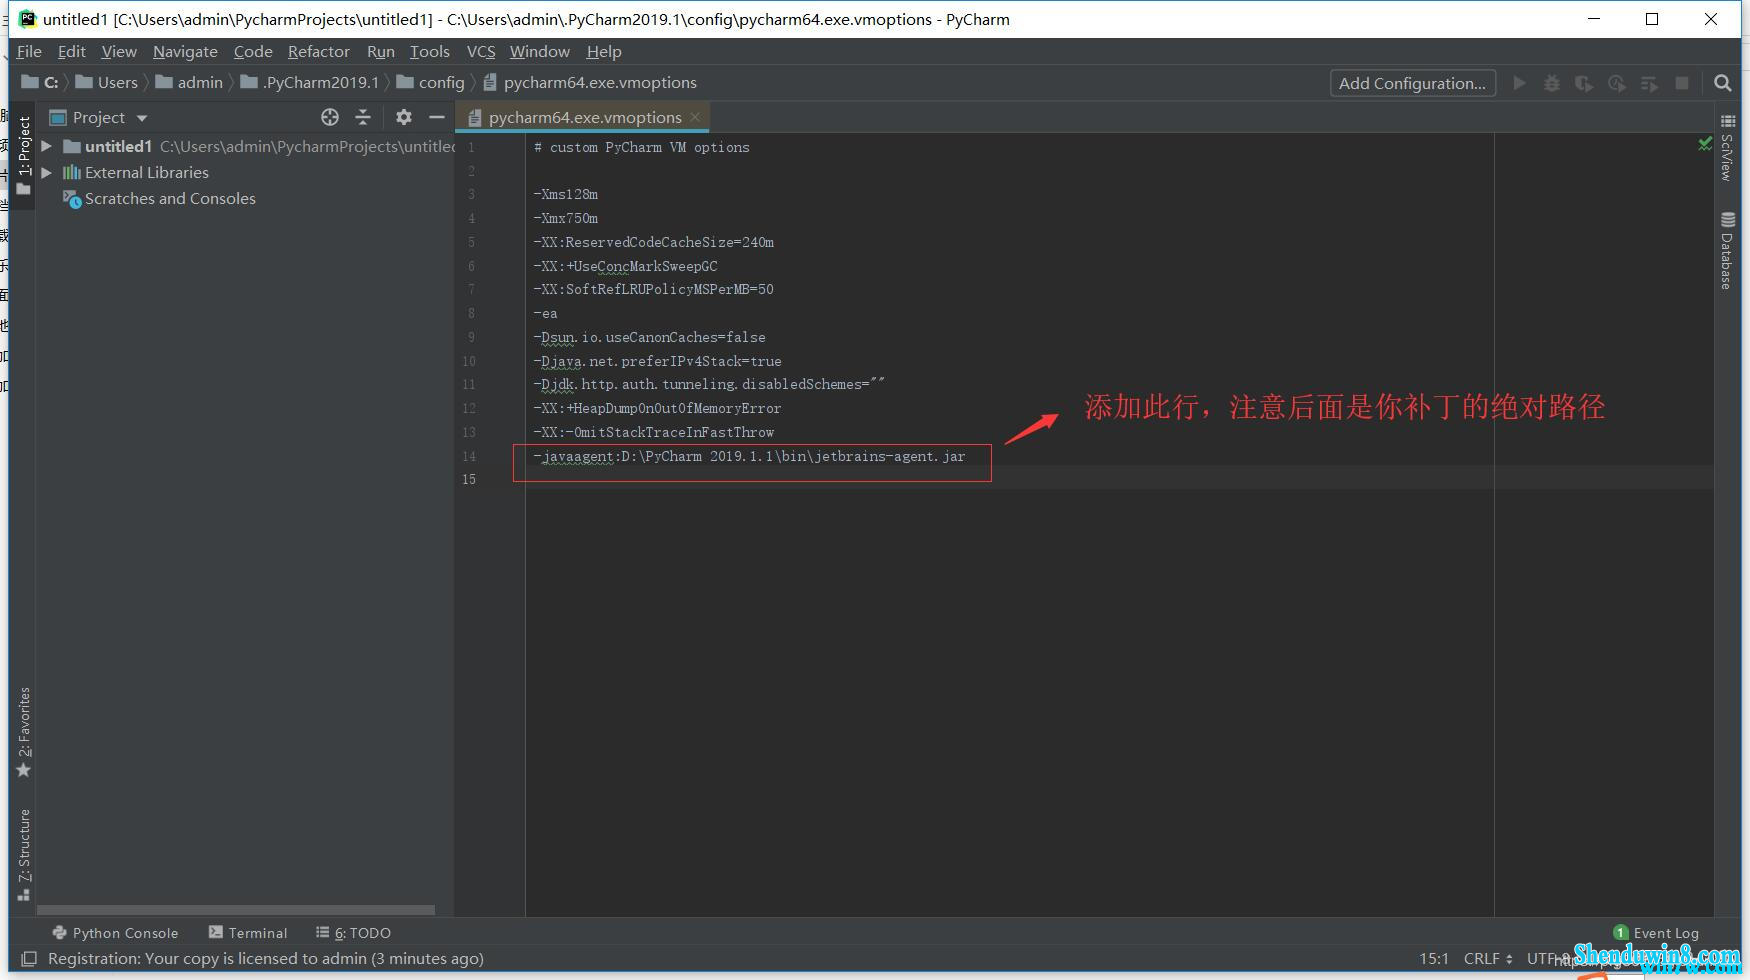This screenshot has width=1750, height=980.
Task: Open the Python Console panel
Action: pyautogui.click(x=115, y=933)
